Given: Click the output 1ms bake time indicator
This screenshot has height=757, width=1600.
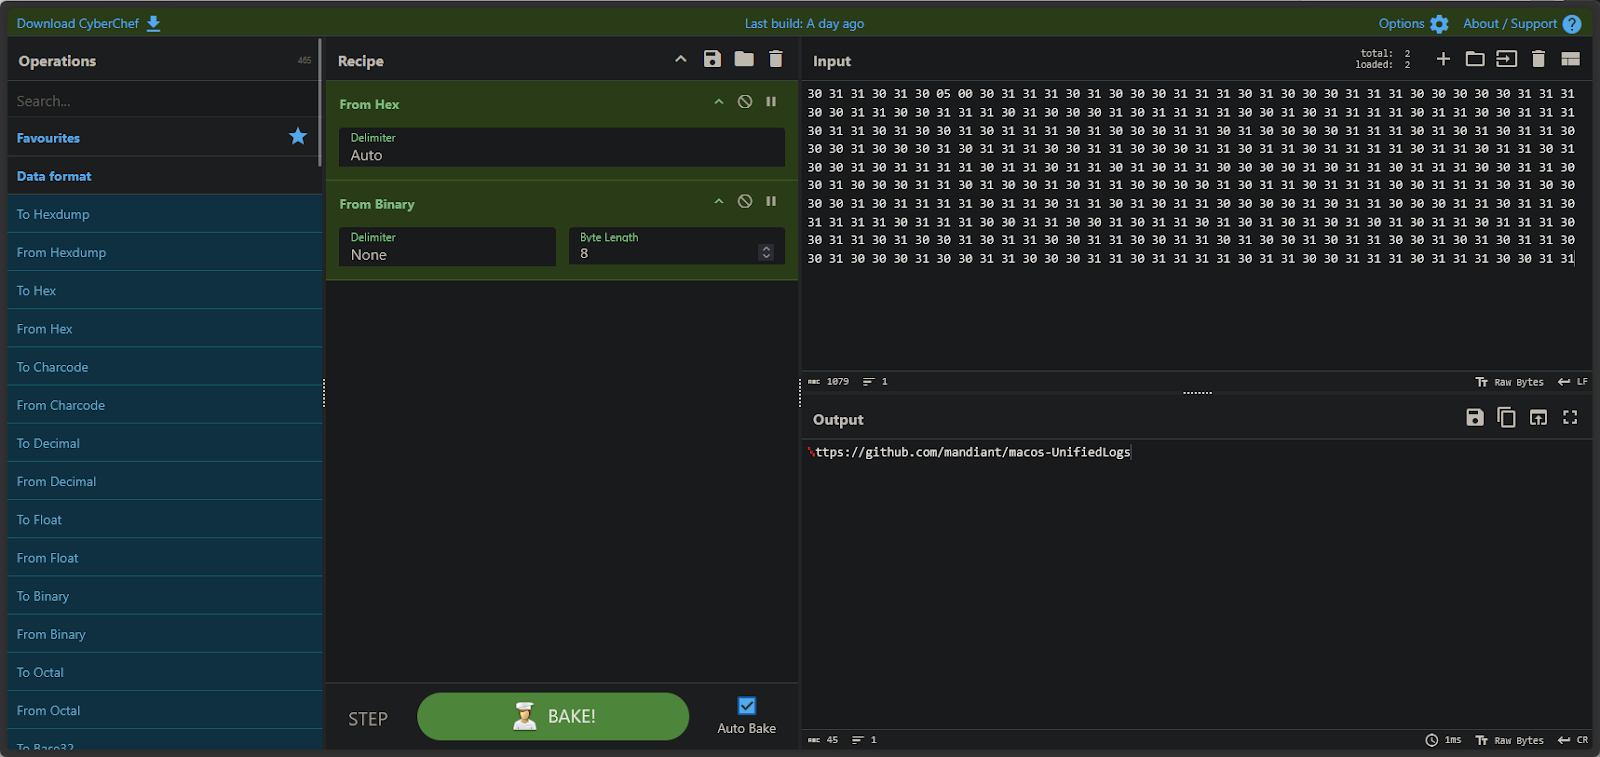Looking at the screenshot, I should click(1444, 740).
